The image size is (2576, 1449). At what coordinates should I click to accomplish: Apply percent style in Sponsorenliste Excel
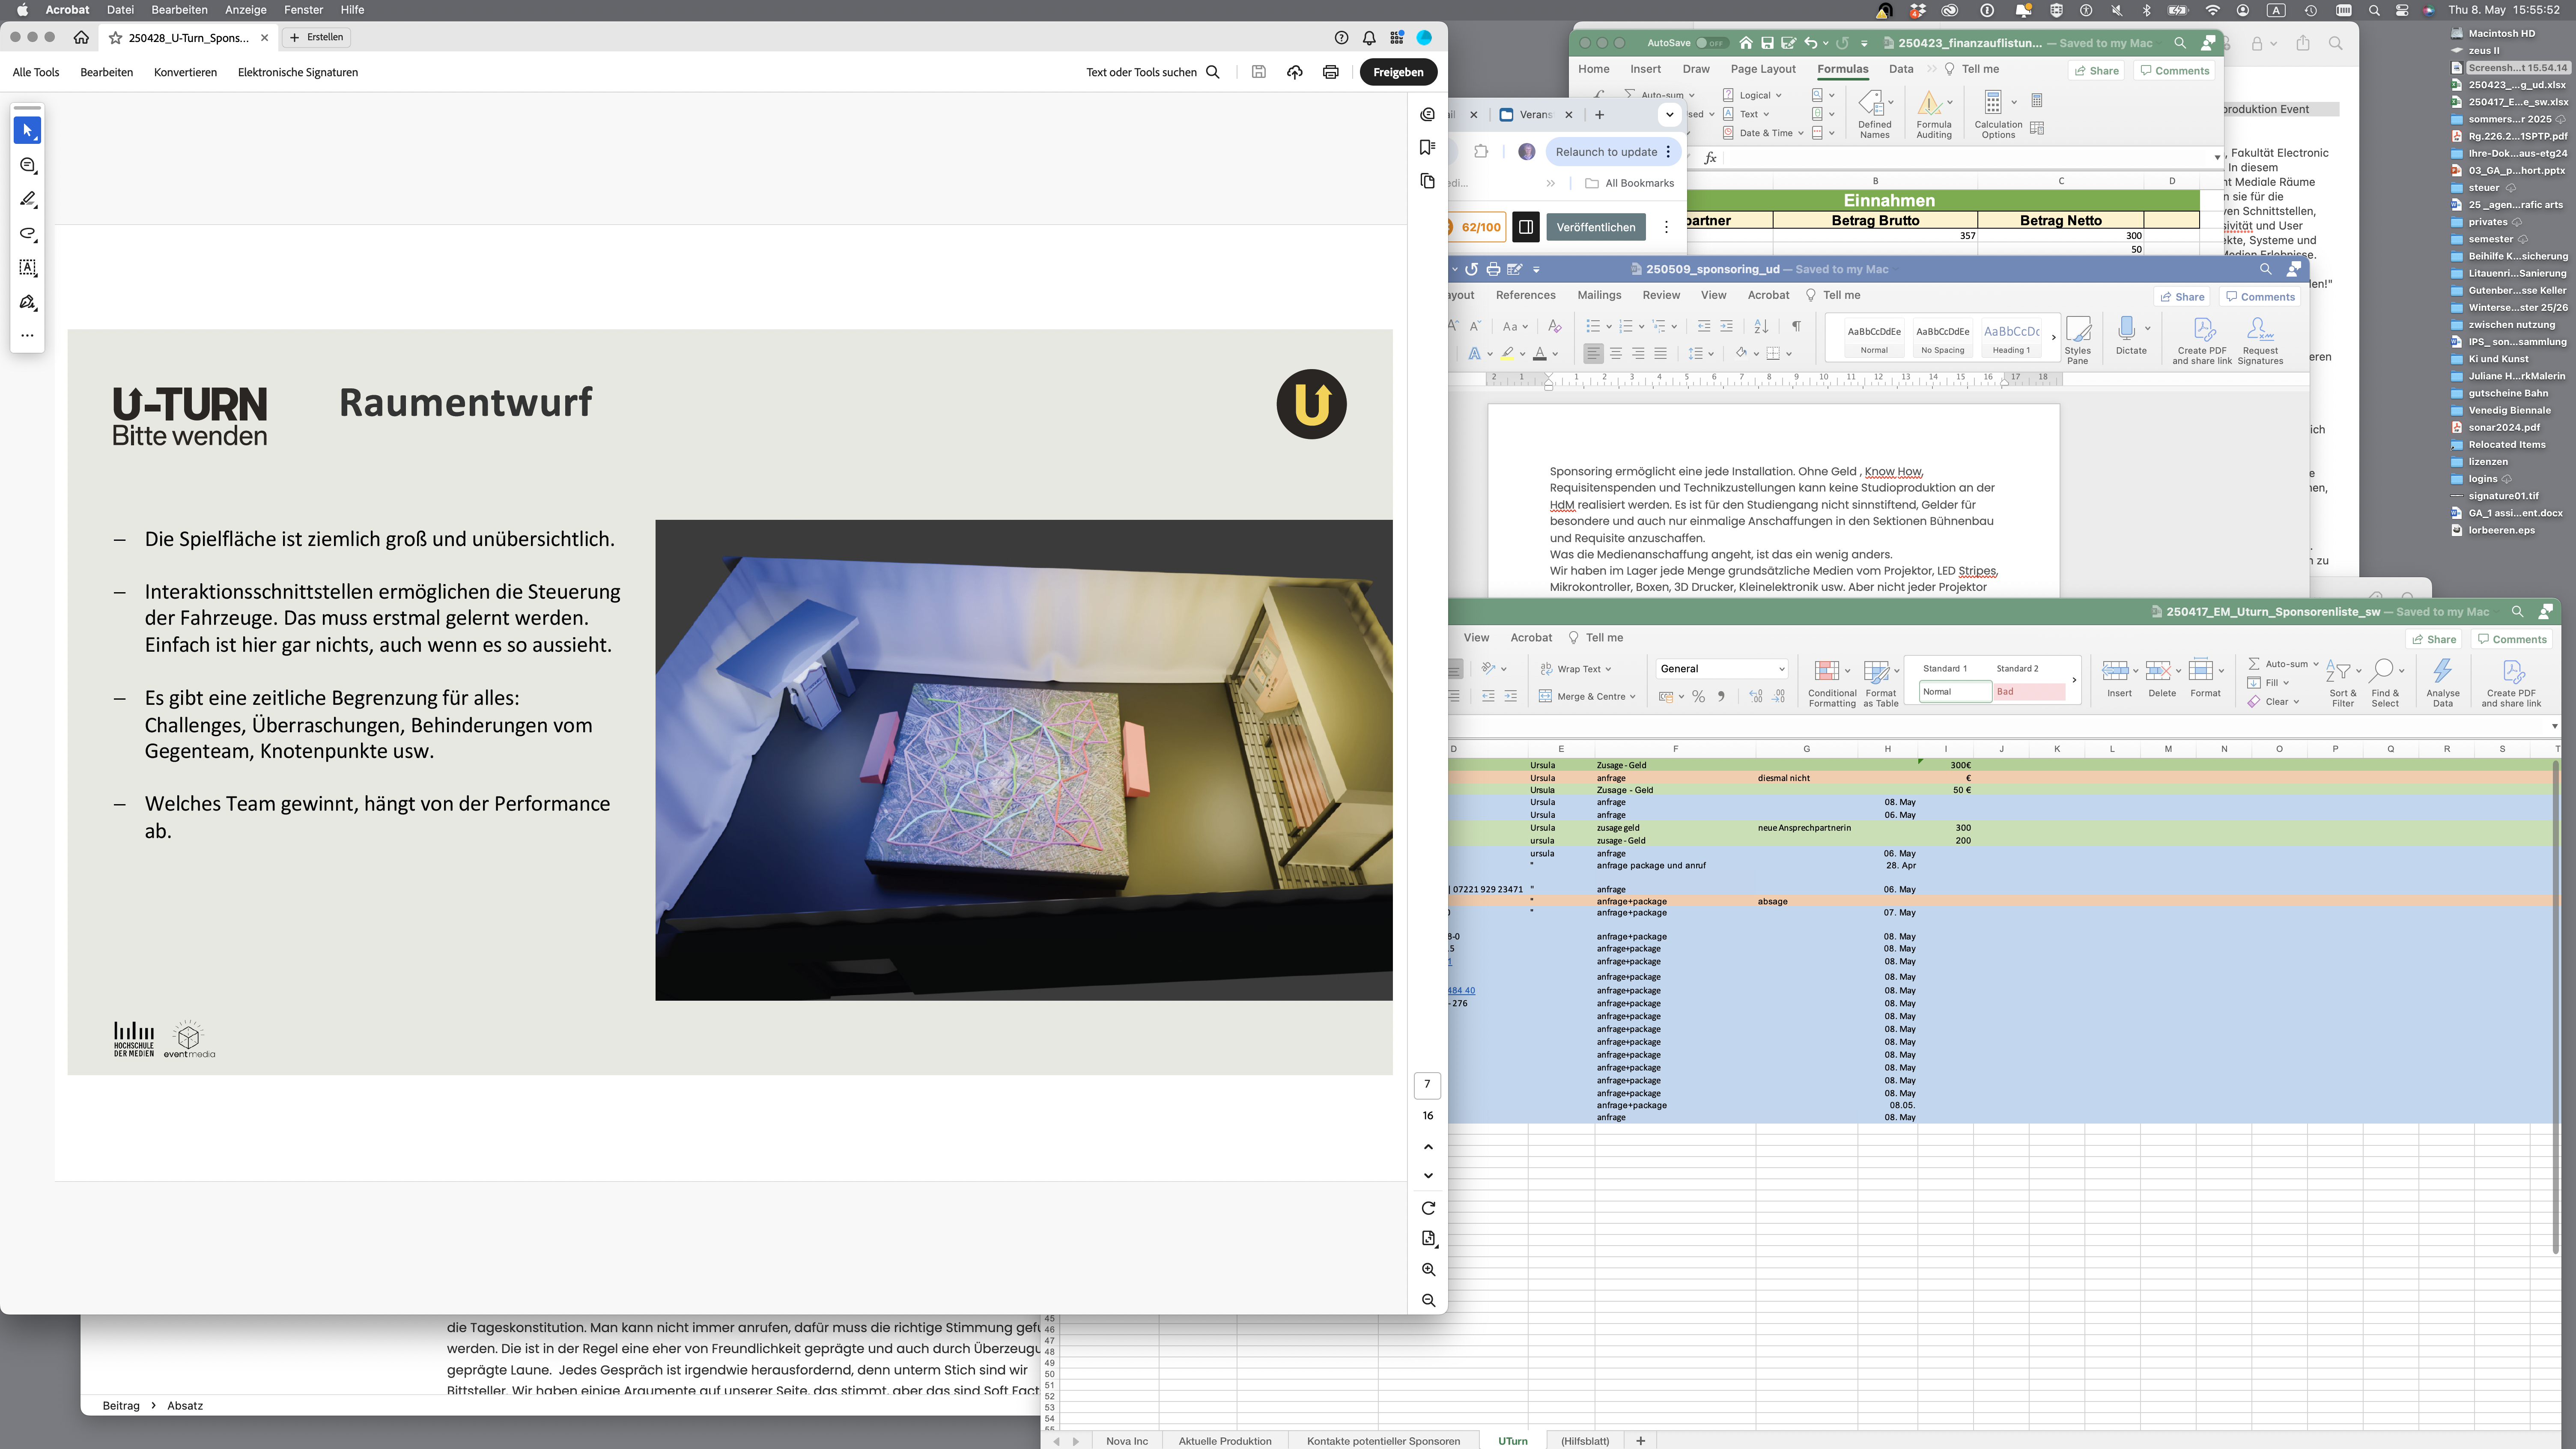[1698, 697]
